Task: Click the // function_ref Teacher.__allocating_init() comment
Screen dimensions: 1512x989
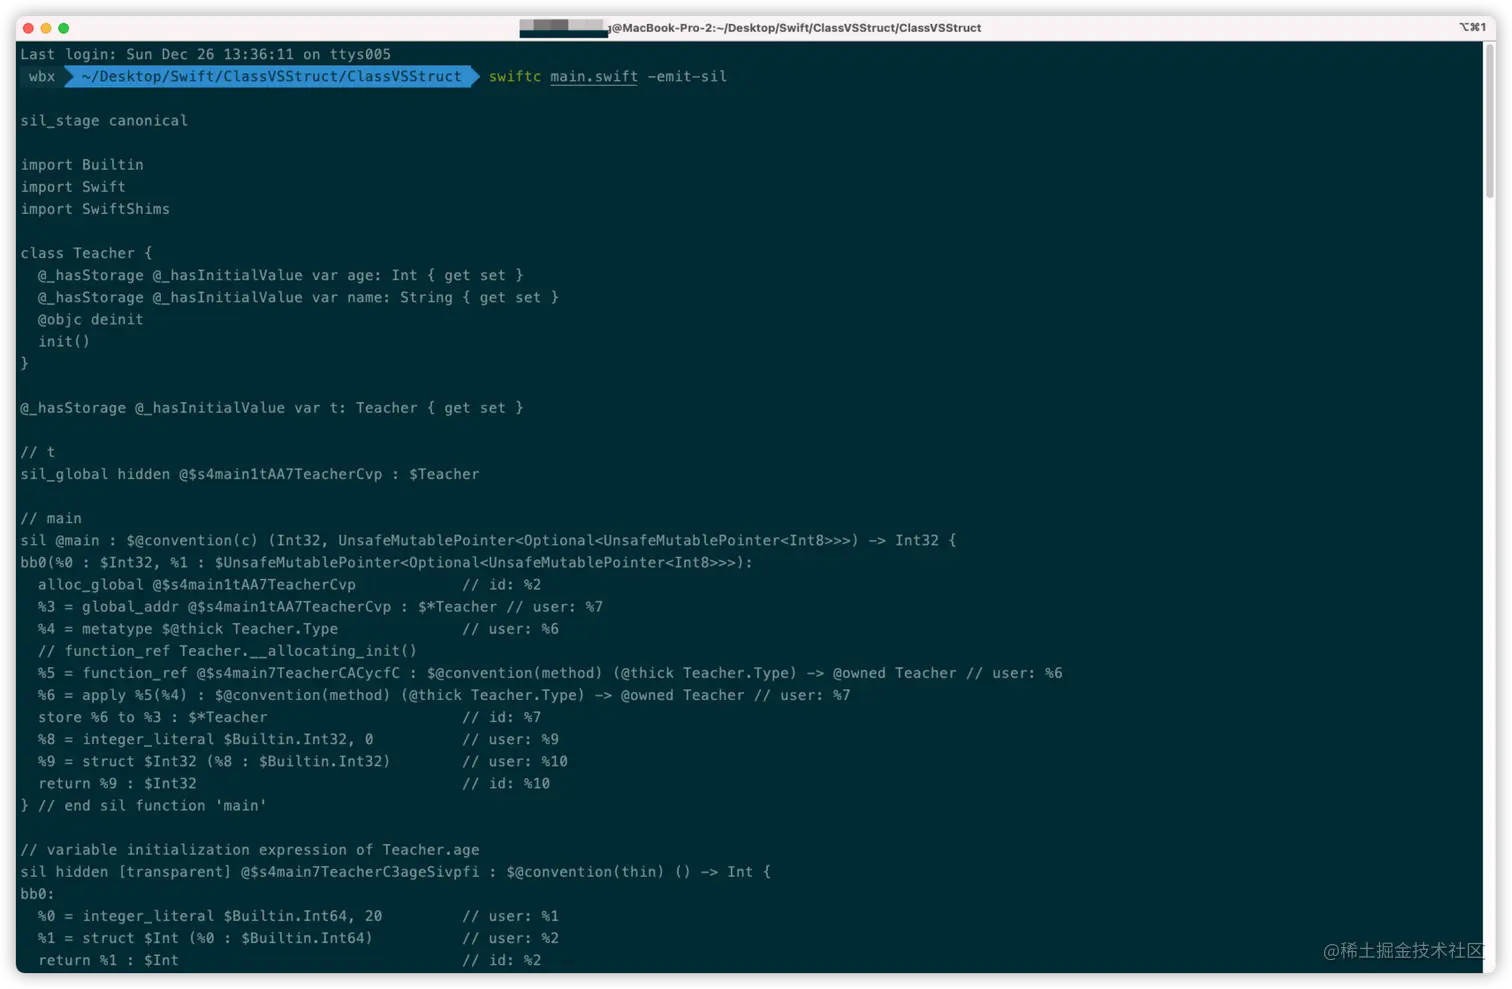Action: tap(227, 651)
